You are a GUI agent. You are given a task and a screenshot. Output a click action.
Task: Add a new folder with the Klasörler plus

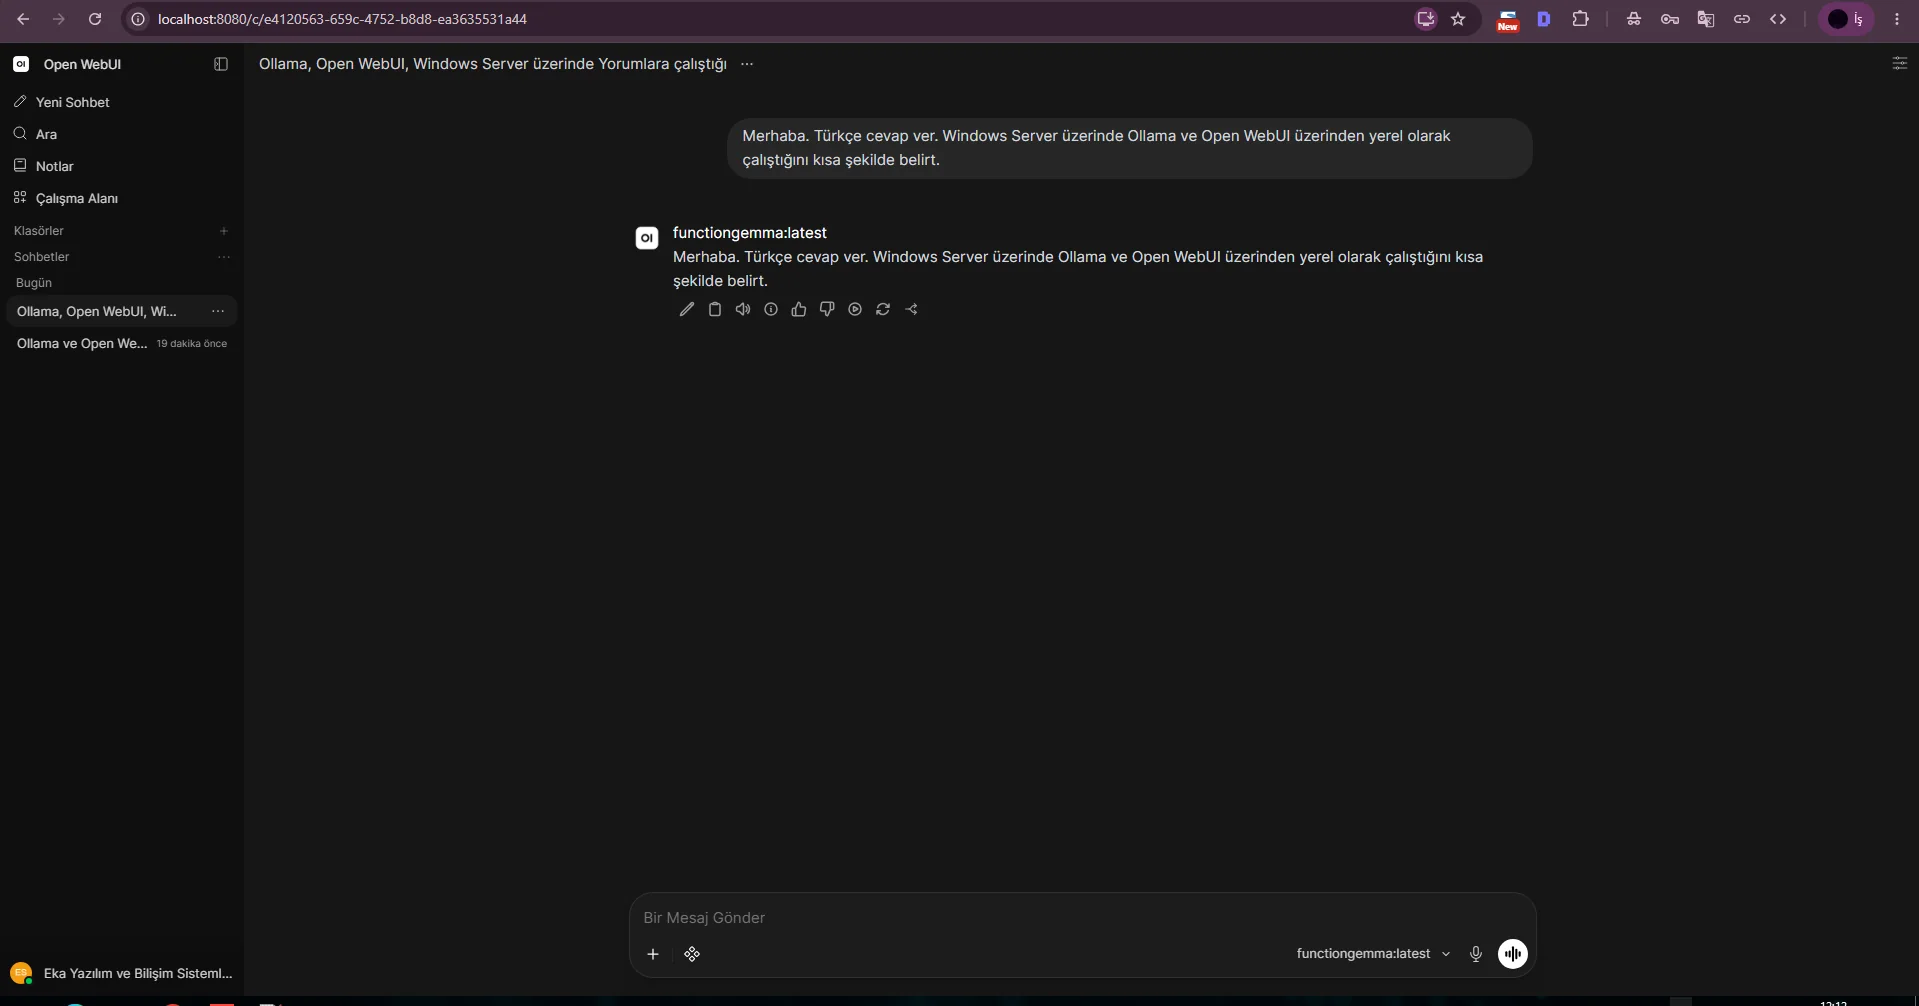pyautogui.click(x=224, y=231)
